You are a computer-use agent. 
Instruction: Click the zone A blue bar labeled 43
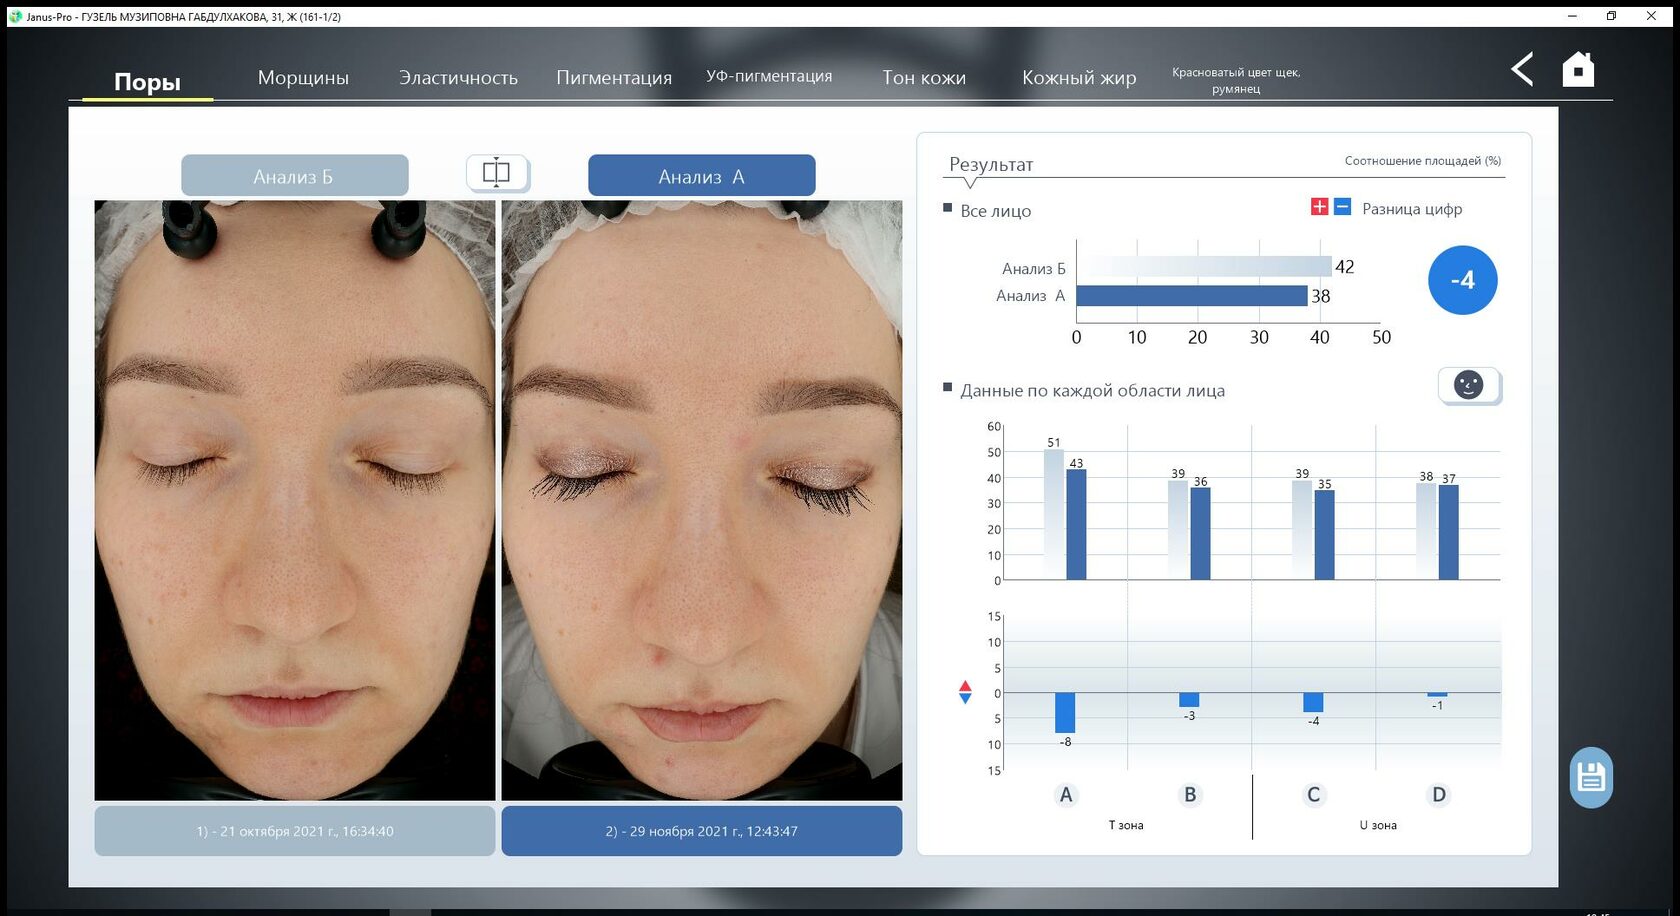[x=1076, y=524]
